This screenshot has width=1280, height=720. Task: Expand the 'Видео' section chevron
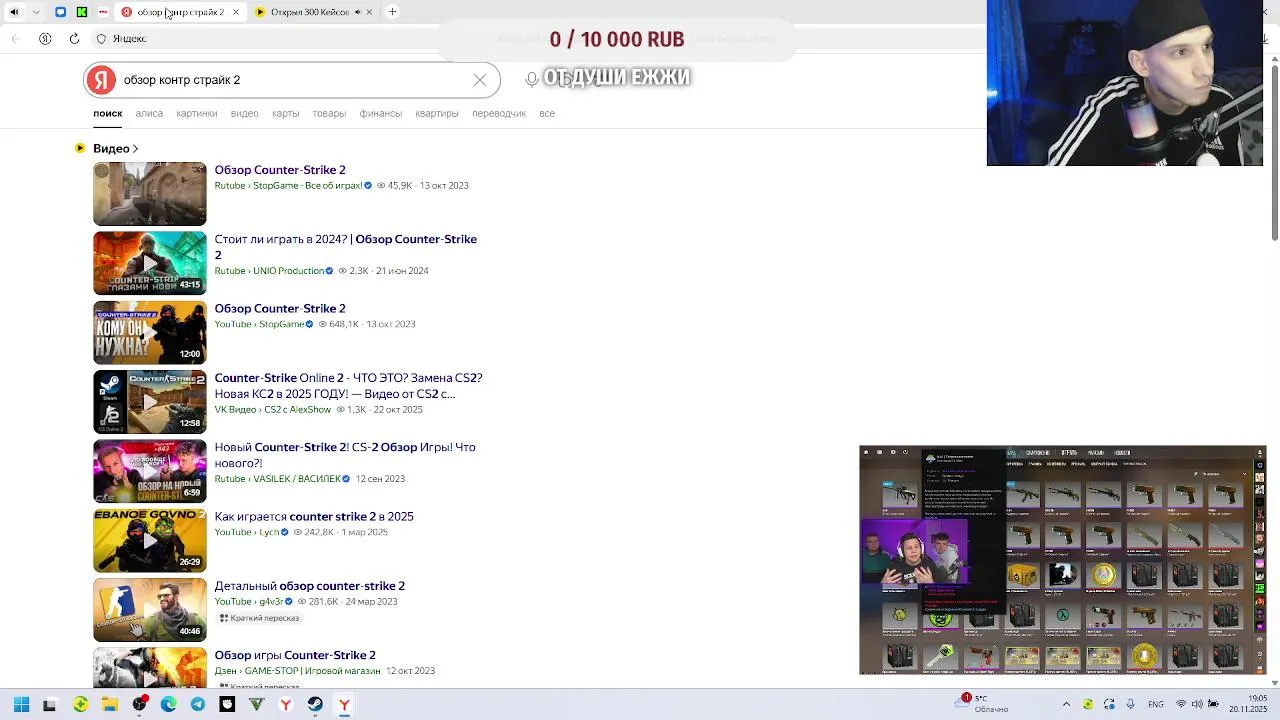point(135,149)
